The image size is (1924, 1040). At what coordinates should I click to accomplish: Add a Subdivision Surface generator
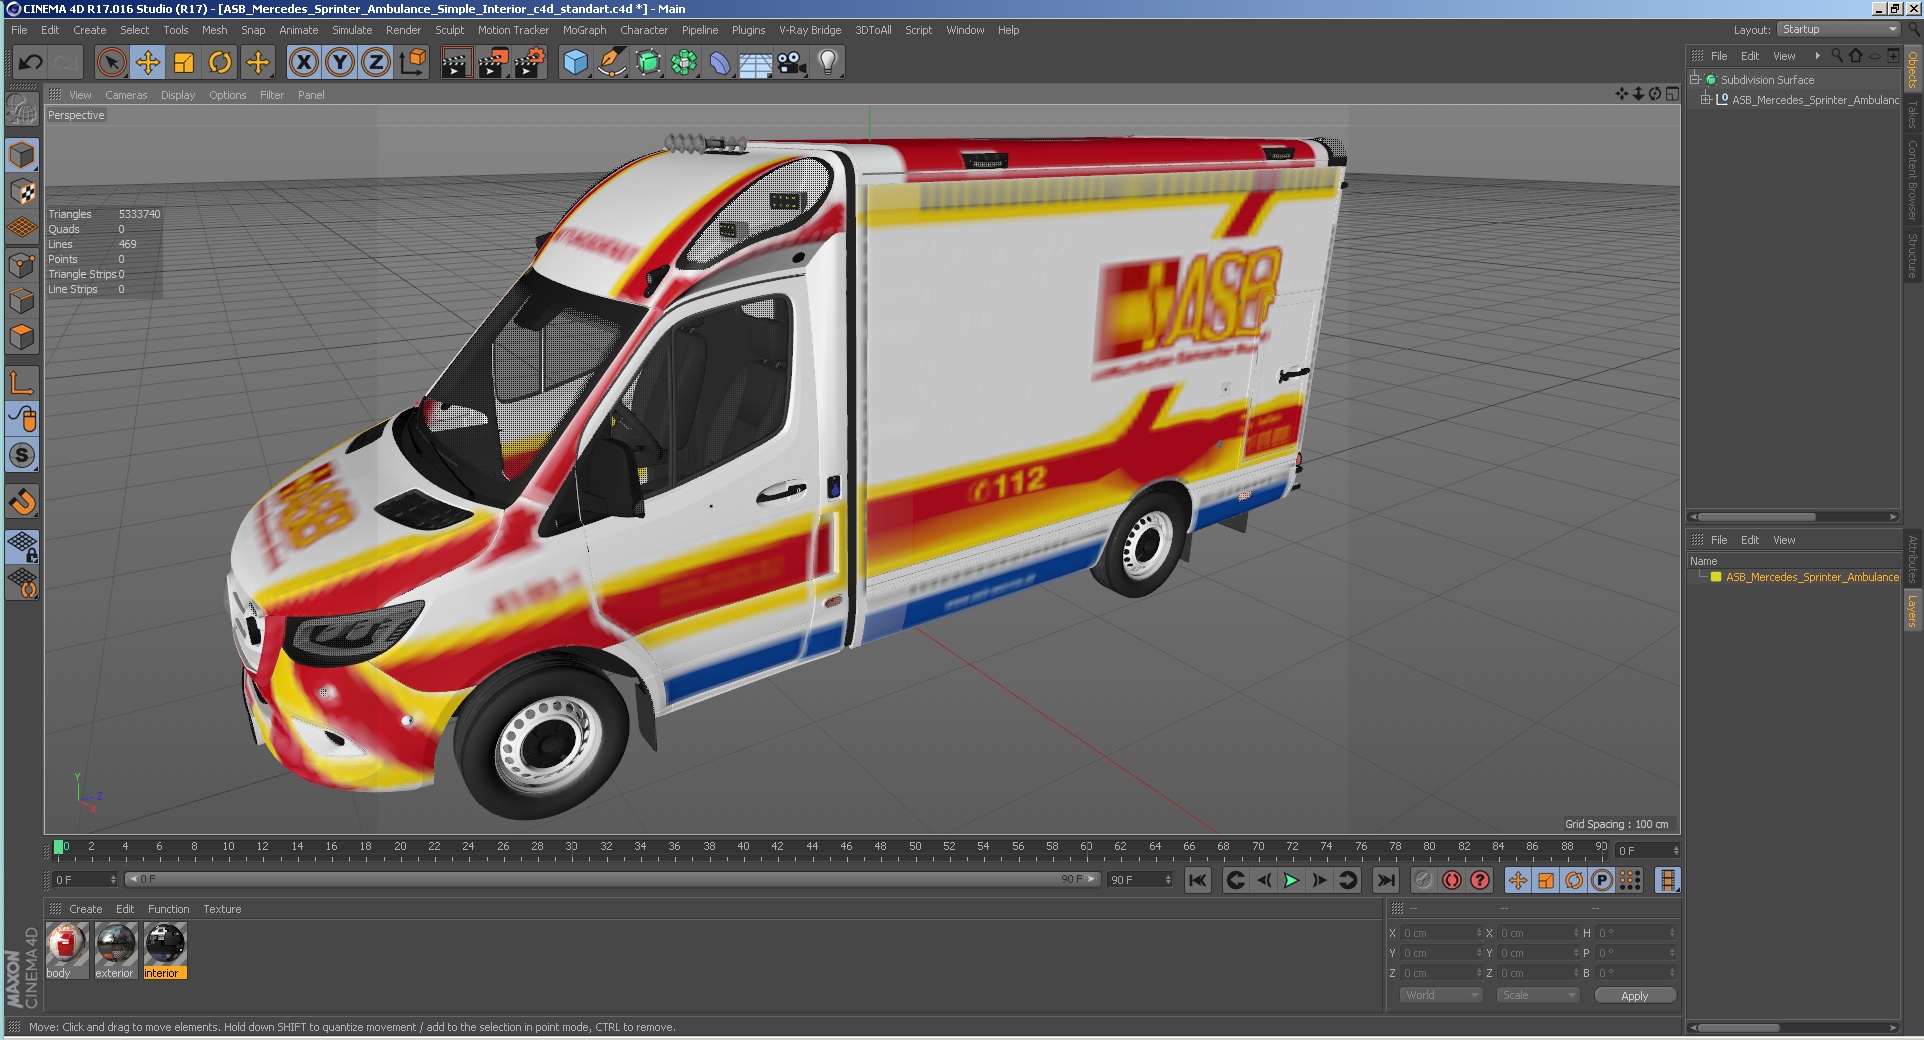tap(648, 63)
